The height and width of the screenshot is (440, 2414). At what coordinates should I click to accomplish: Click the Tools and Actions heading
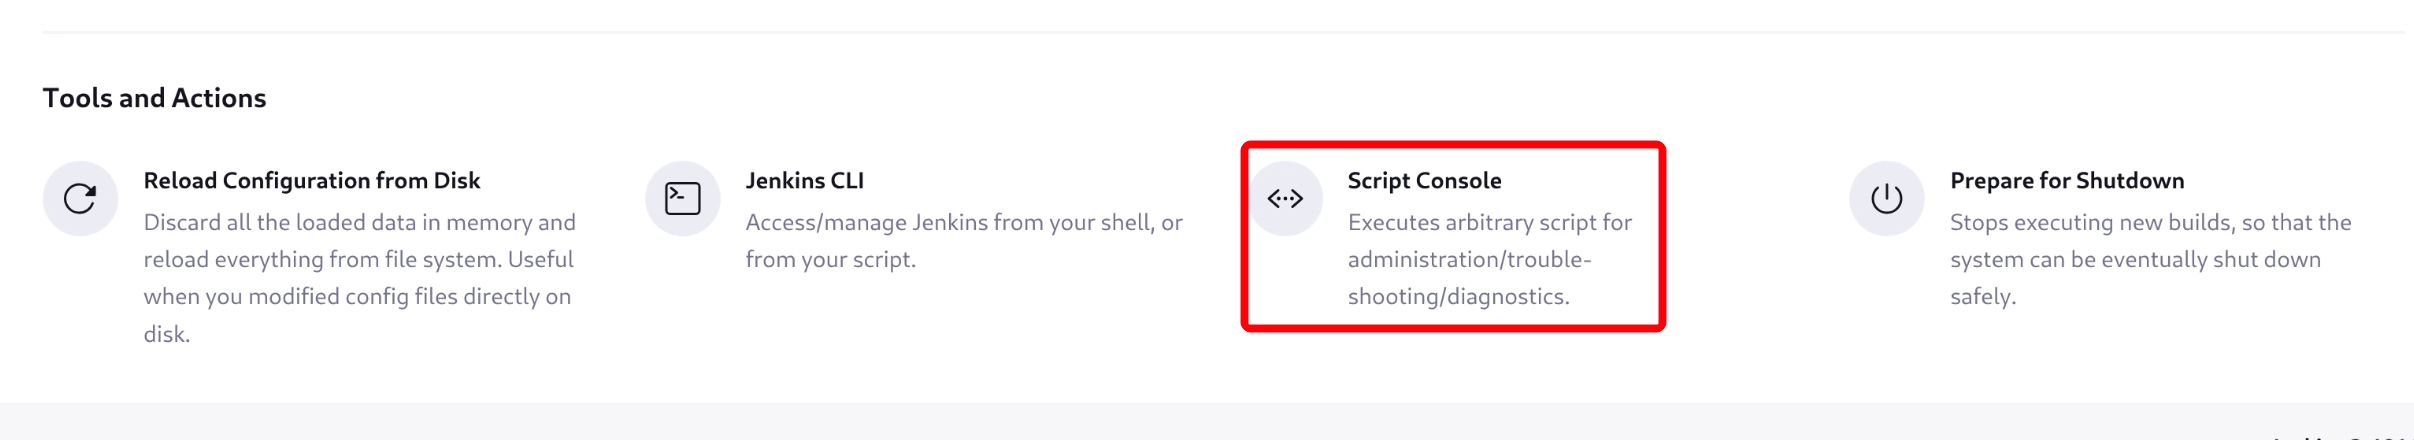[x=154, y=98]
